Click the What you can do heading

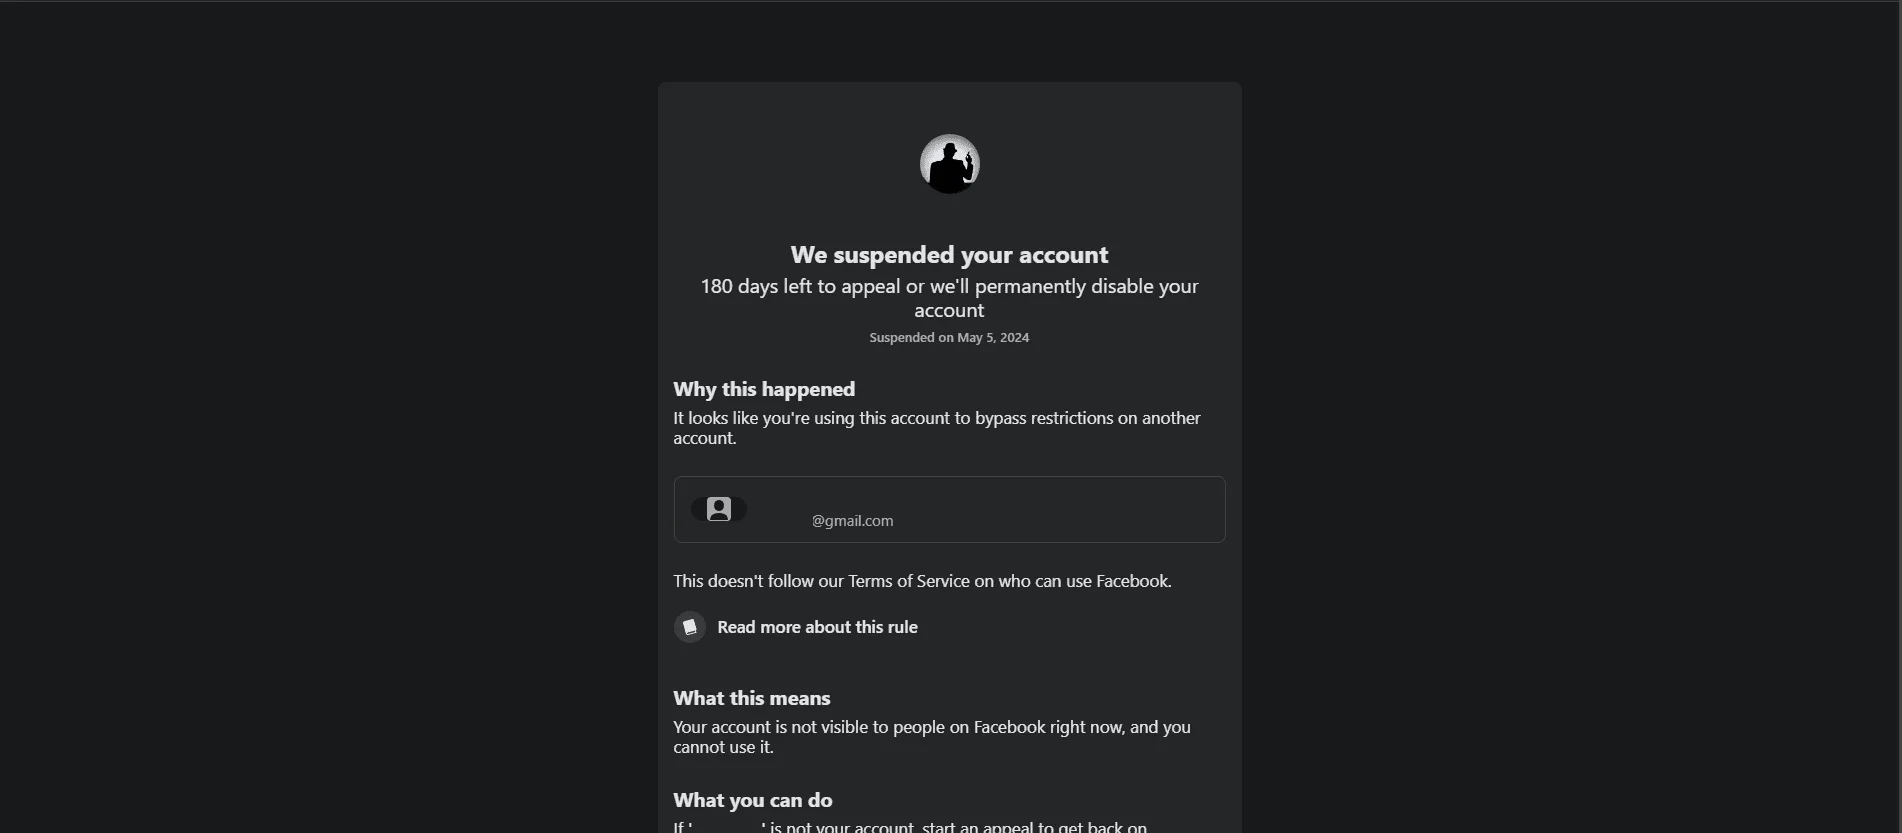(753, 800)
